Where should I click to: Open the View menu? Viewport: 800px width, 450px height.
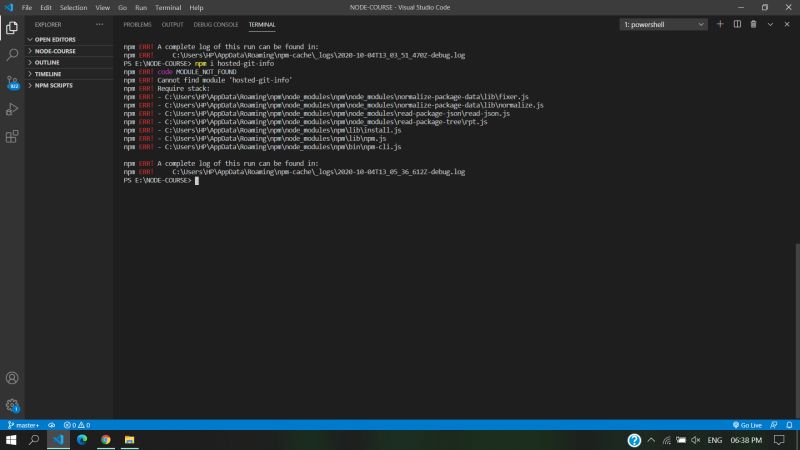coord(103,8)
